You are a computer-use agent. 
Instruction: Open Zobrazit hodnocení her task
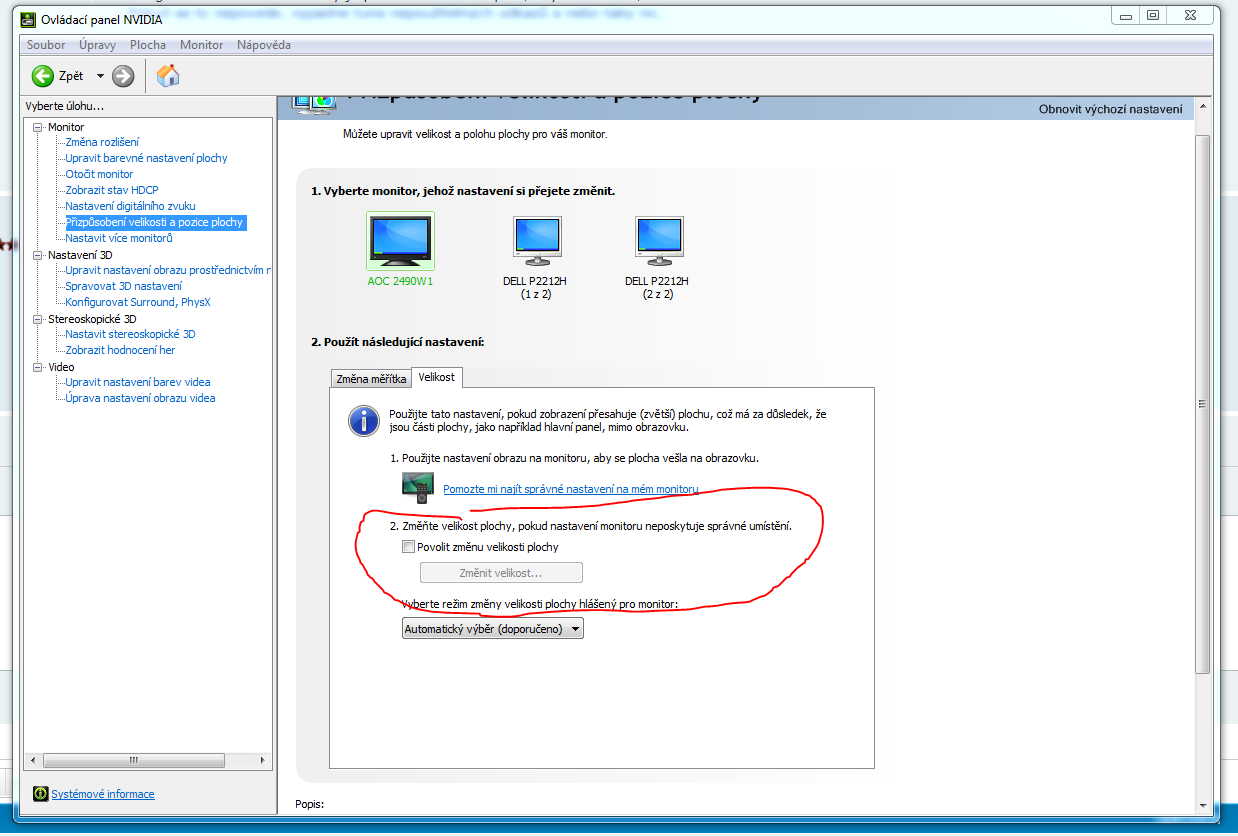coord(120,350)
